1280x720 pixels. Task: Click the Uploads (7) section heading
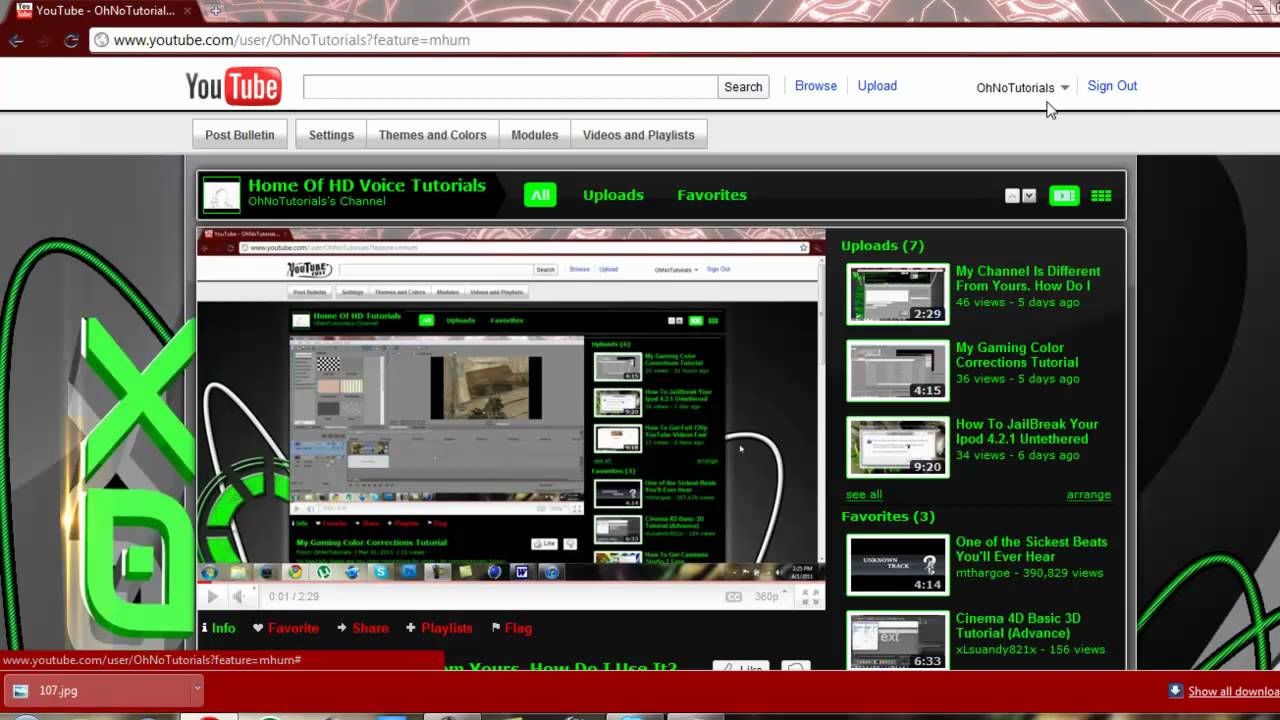[x=882, y=245]
